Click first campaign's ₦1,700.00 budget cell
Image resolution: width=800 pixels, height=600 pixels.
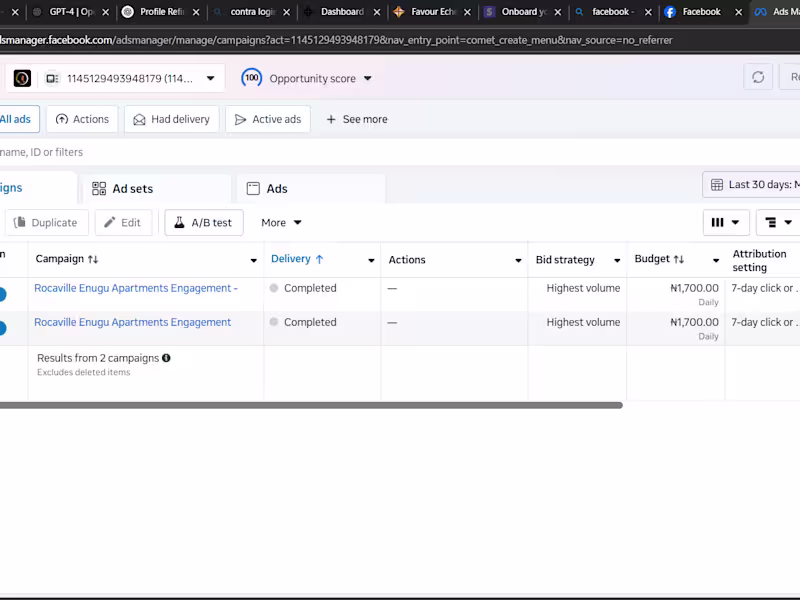tap(694, 288)
